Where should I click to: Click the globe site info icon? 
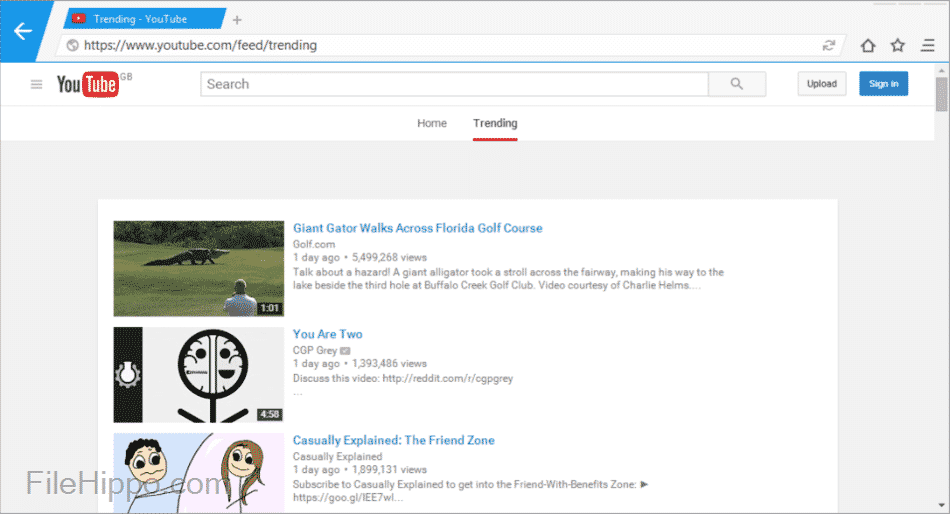click(x=72, y=45)
